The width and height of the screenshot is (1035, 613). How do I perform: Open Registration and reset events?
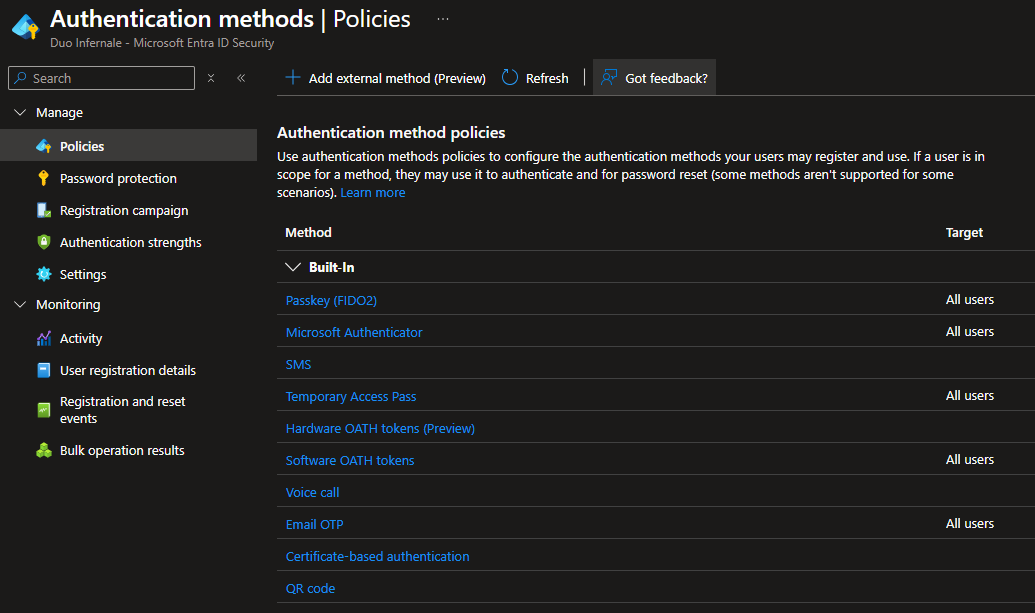[x=122, y=410]
